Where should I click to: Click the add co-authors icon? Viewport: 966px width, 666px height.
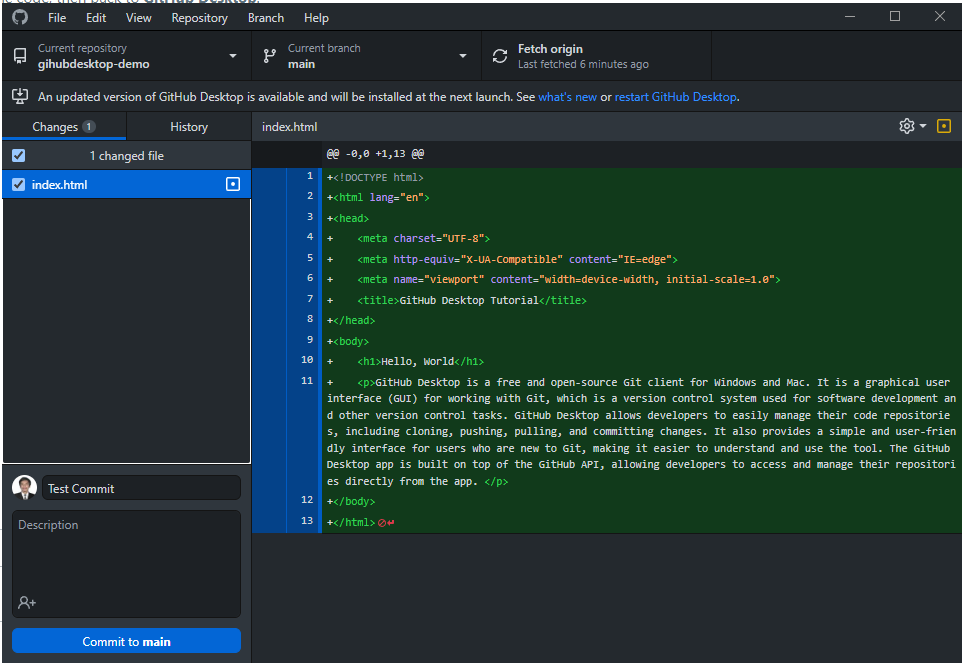coord(26,602)
